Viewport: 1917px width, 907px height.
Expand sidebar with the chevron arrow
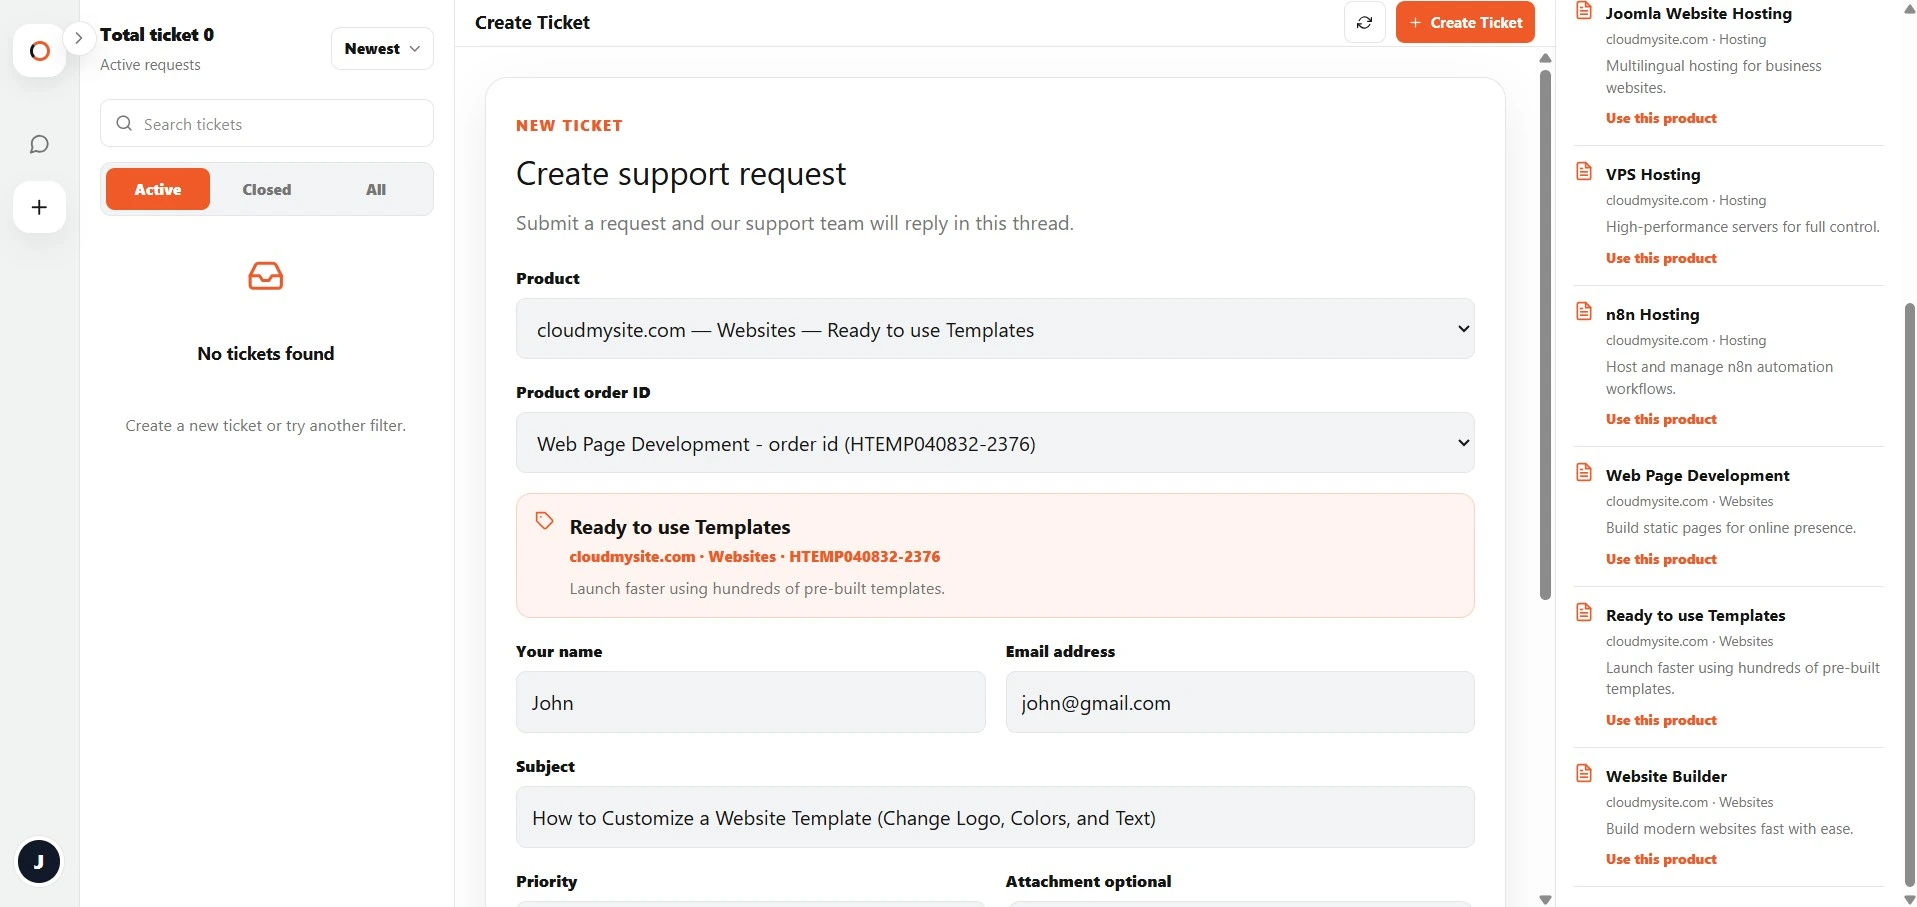78,38
